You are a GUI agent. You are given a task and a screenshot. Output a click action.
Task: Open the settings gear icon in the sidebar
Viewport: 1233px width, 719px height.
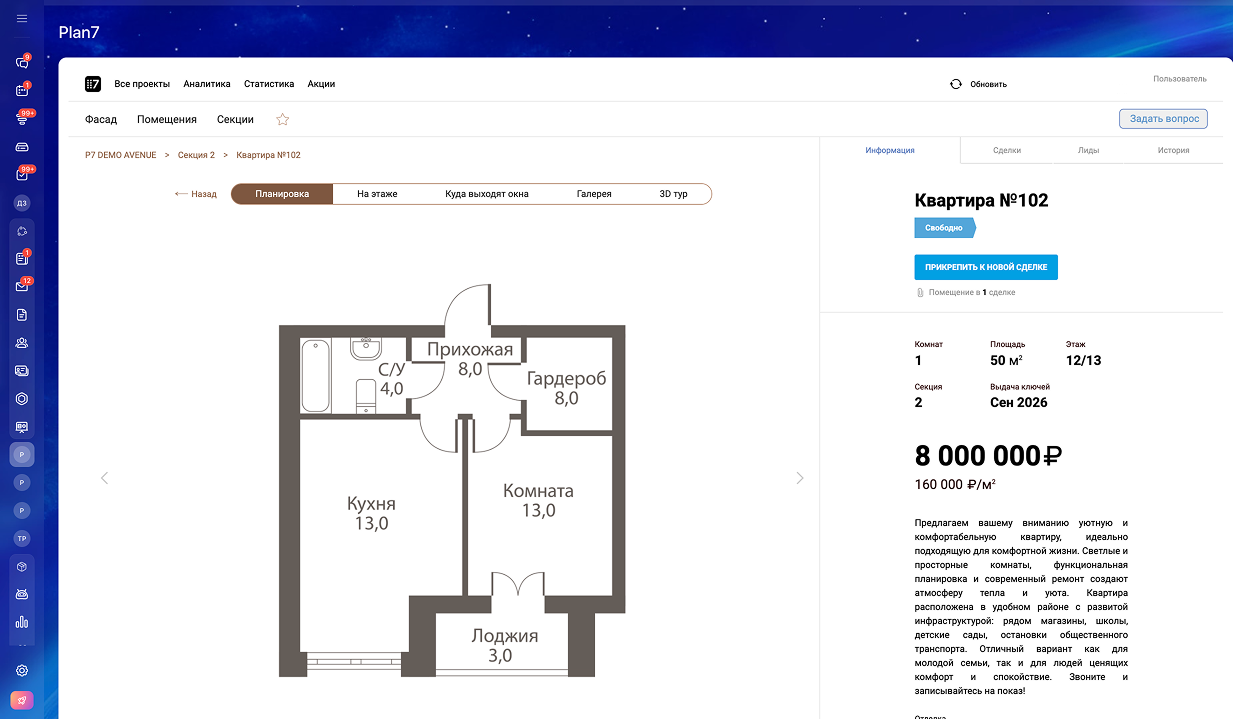22,671
